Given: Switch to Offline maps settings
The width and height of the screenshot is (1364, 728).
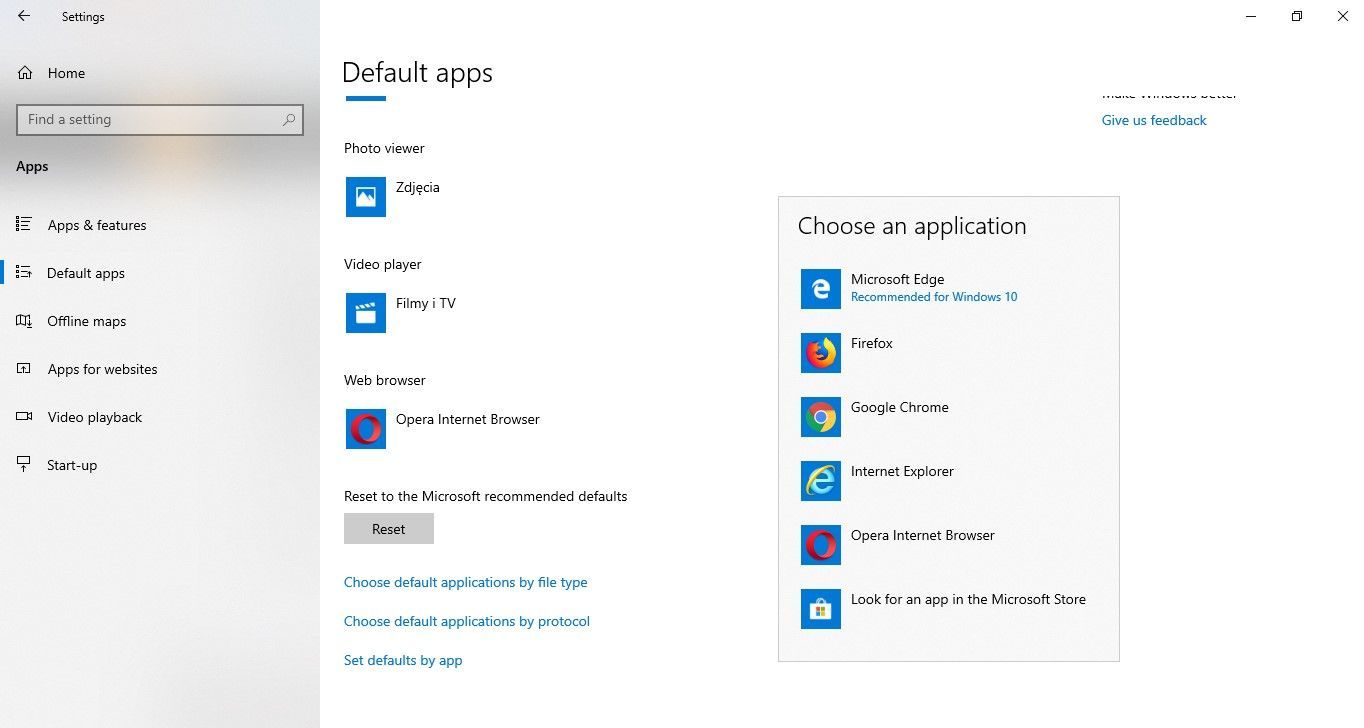Looking at the screenshot, I should point(87,321).
